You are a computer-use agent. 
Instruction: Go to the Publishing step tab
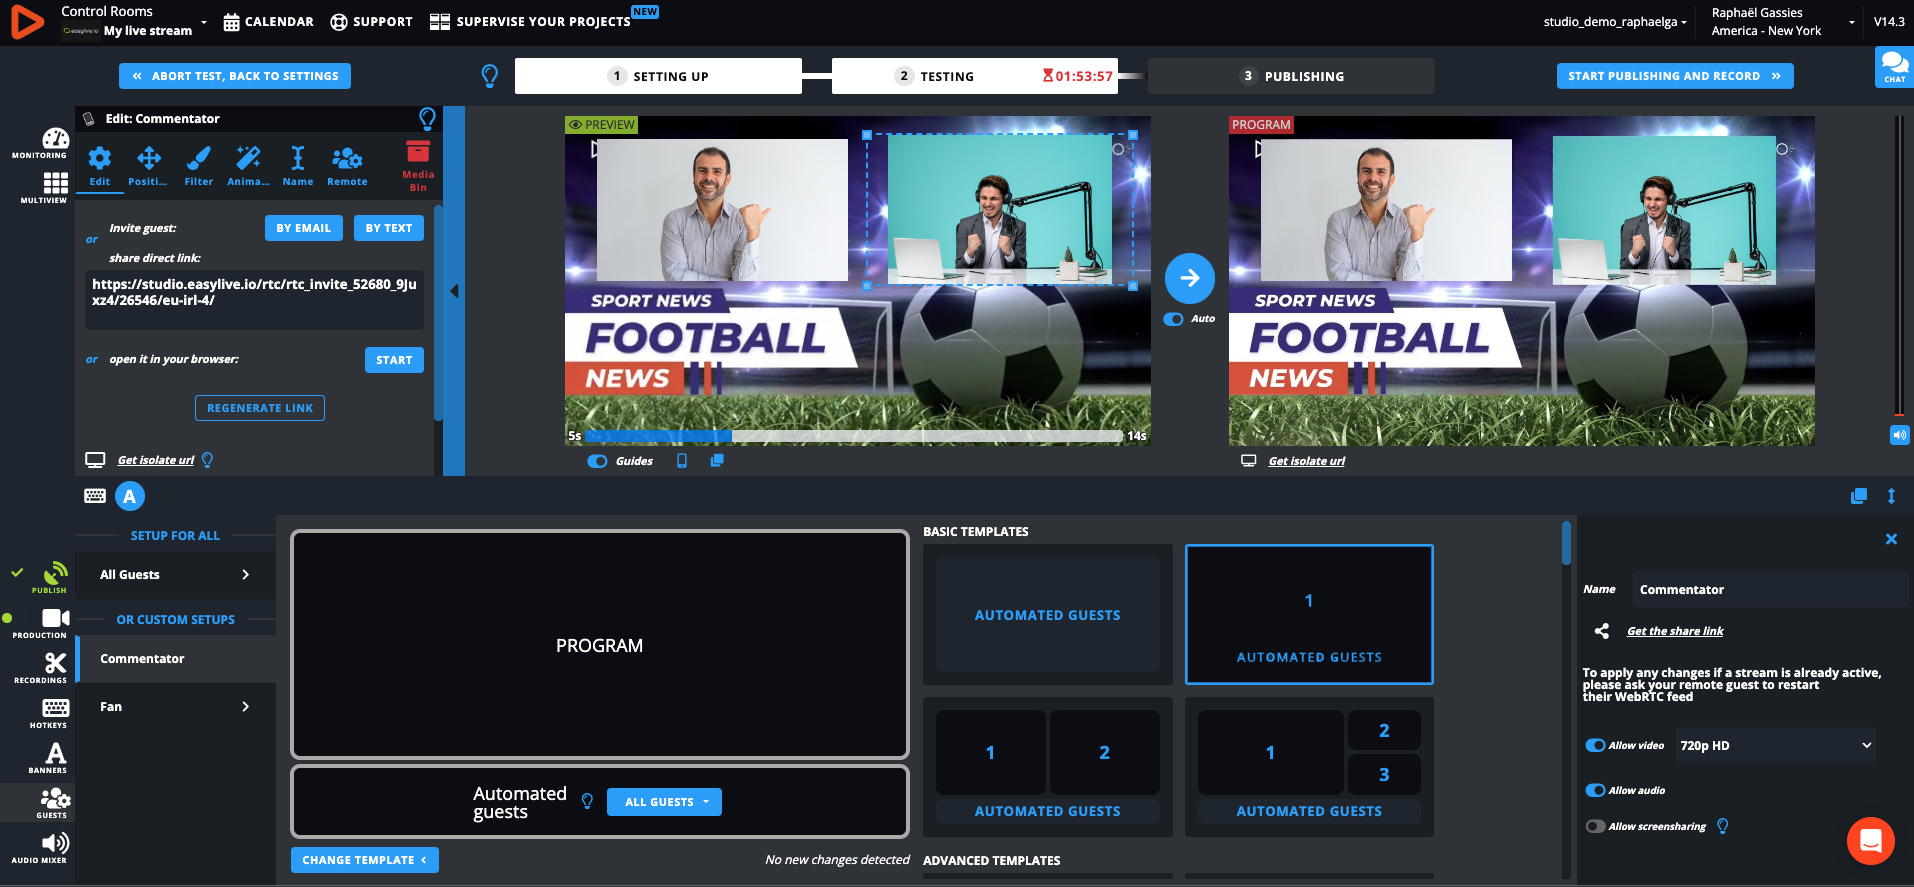pos(1291,76)
